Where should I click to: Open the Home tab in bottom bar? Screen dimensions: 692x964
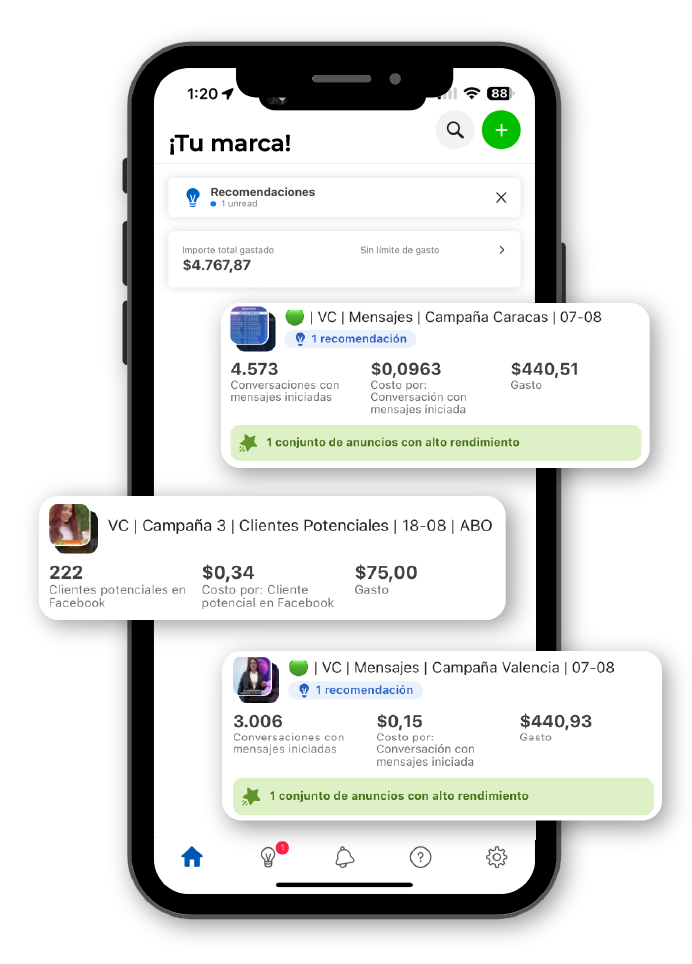pyautogui.click(x=192, y=857)
